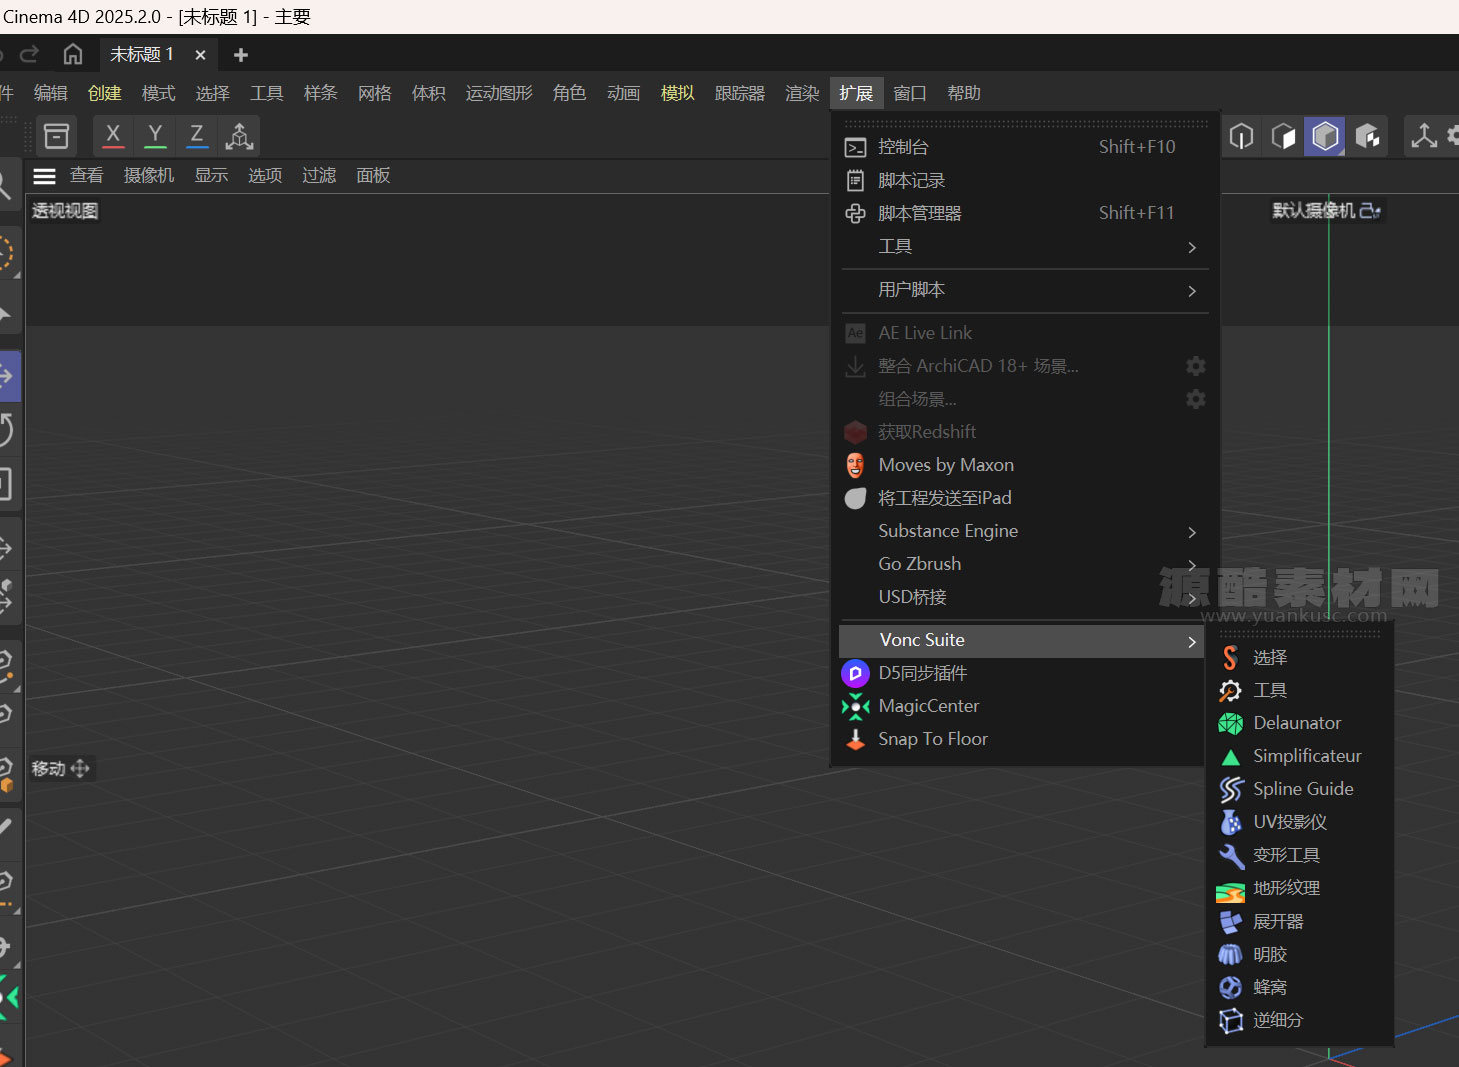Image resolution: width=1459 pixels, height=1067 pixels.
Task: Select the highlighted polygons mode hexagon icon
Action: pyautogui.click(x=1325, y=136)
